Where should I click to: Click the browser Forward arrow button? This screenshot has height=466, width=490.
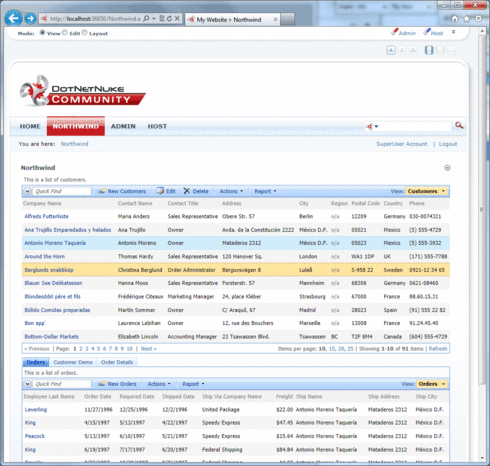pyautogui.click(x=30, y=18)
